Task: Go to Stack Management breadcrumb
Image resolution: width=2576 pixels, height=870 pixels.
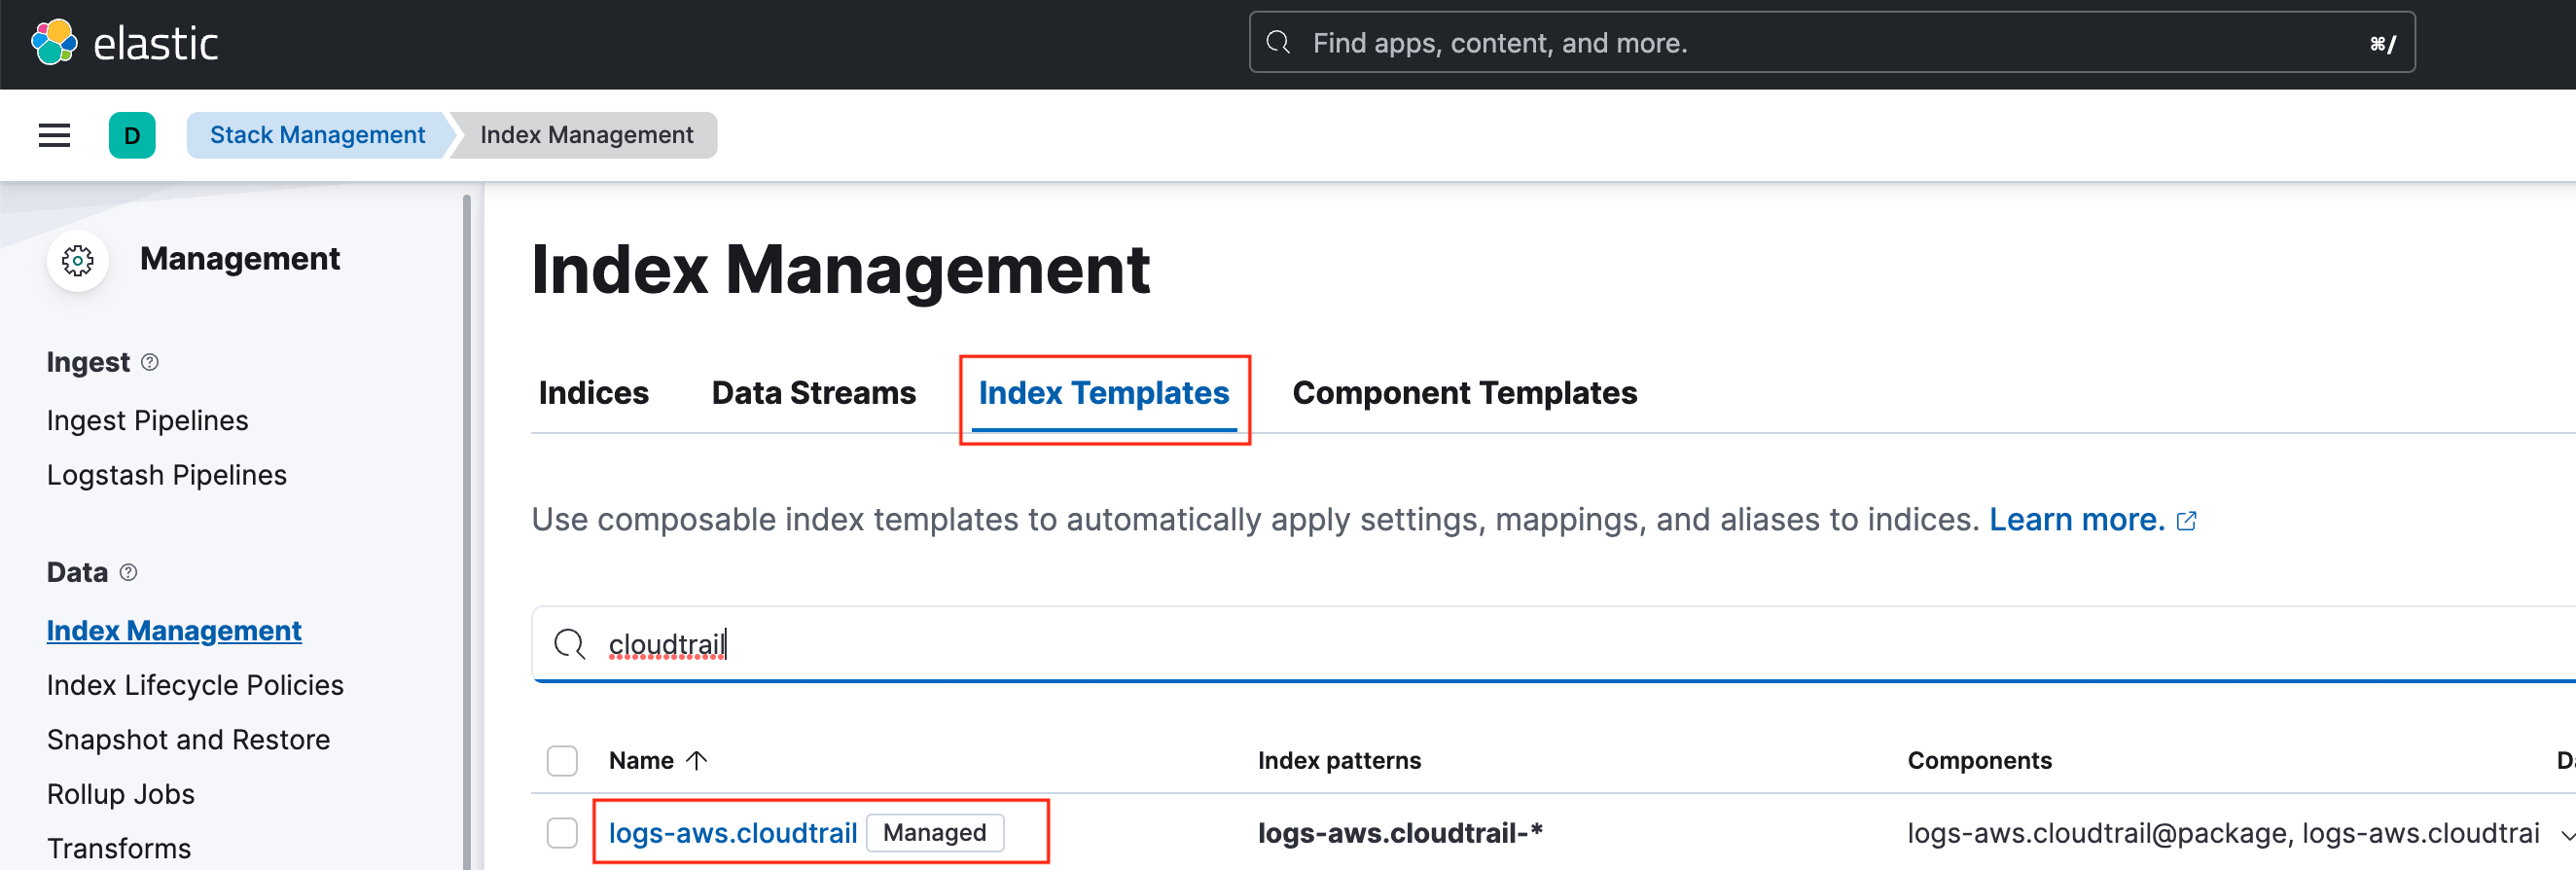Action: [317, 135]
